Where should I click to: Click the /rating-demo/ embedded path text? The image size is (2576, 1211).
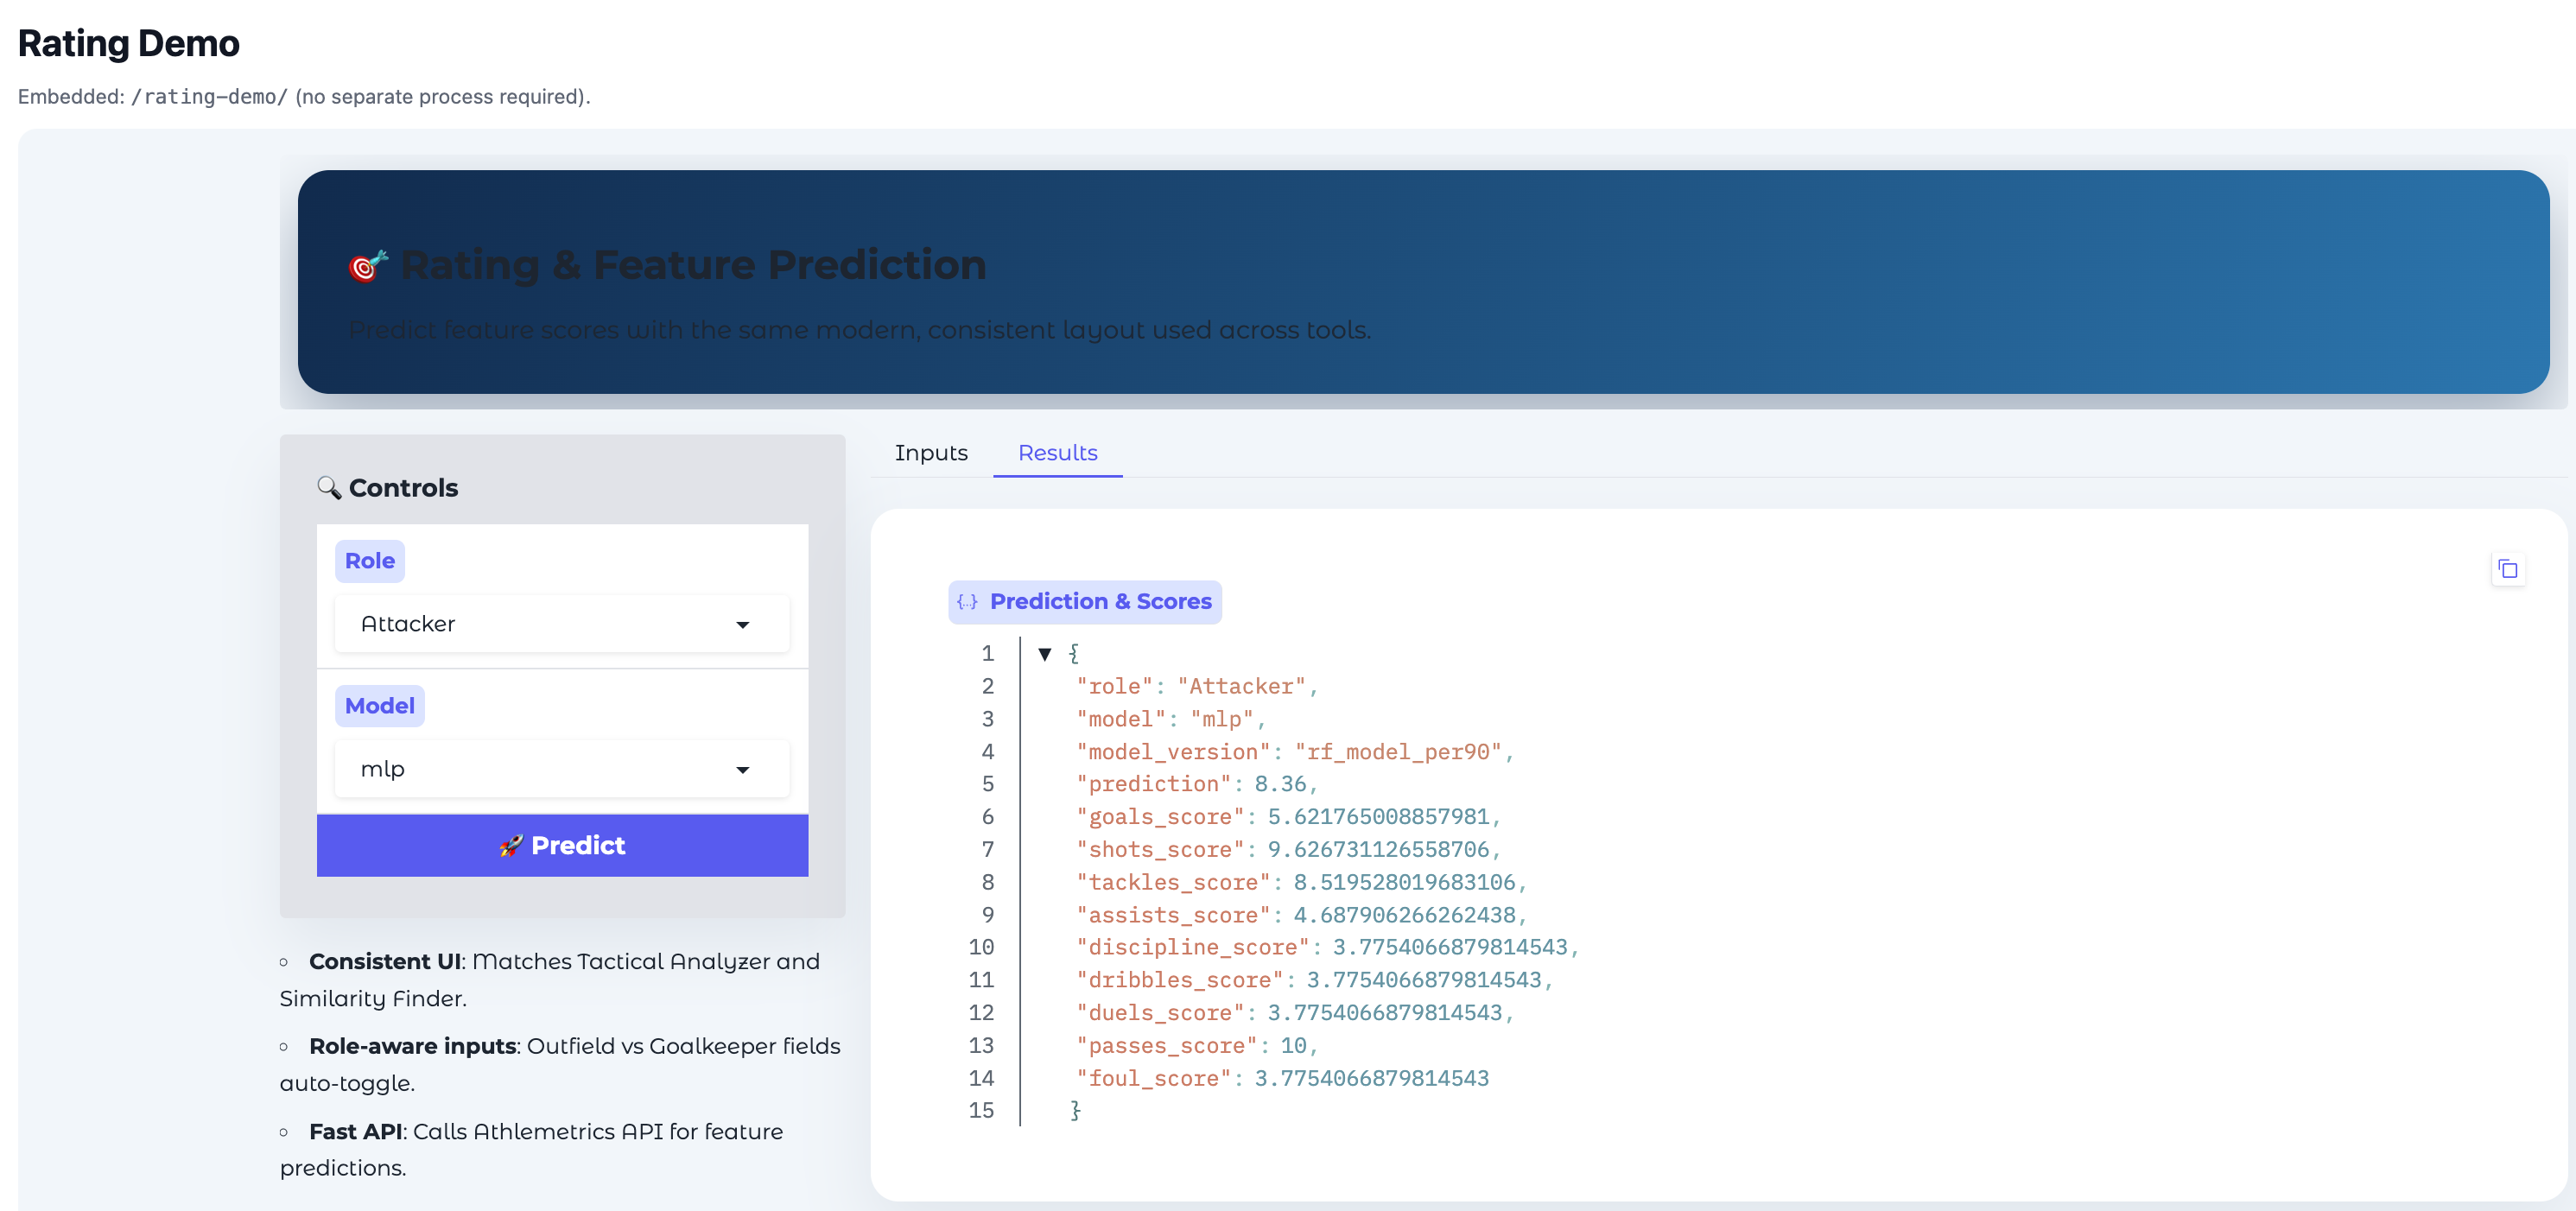pyautogui.click(x=209, y=97)
